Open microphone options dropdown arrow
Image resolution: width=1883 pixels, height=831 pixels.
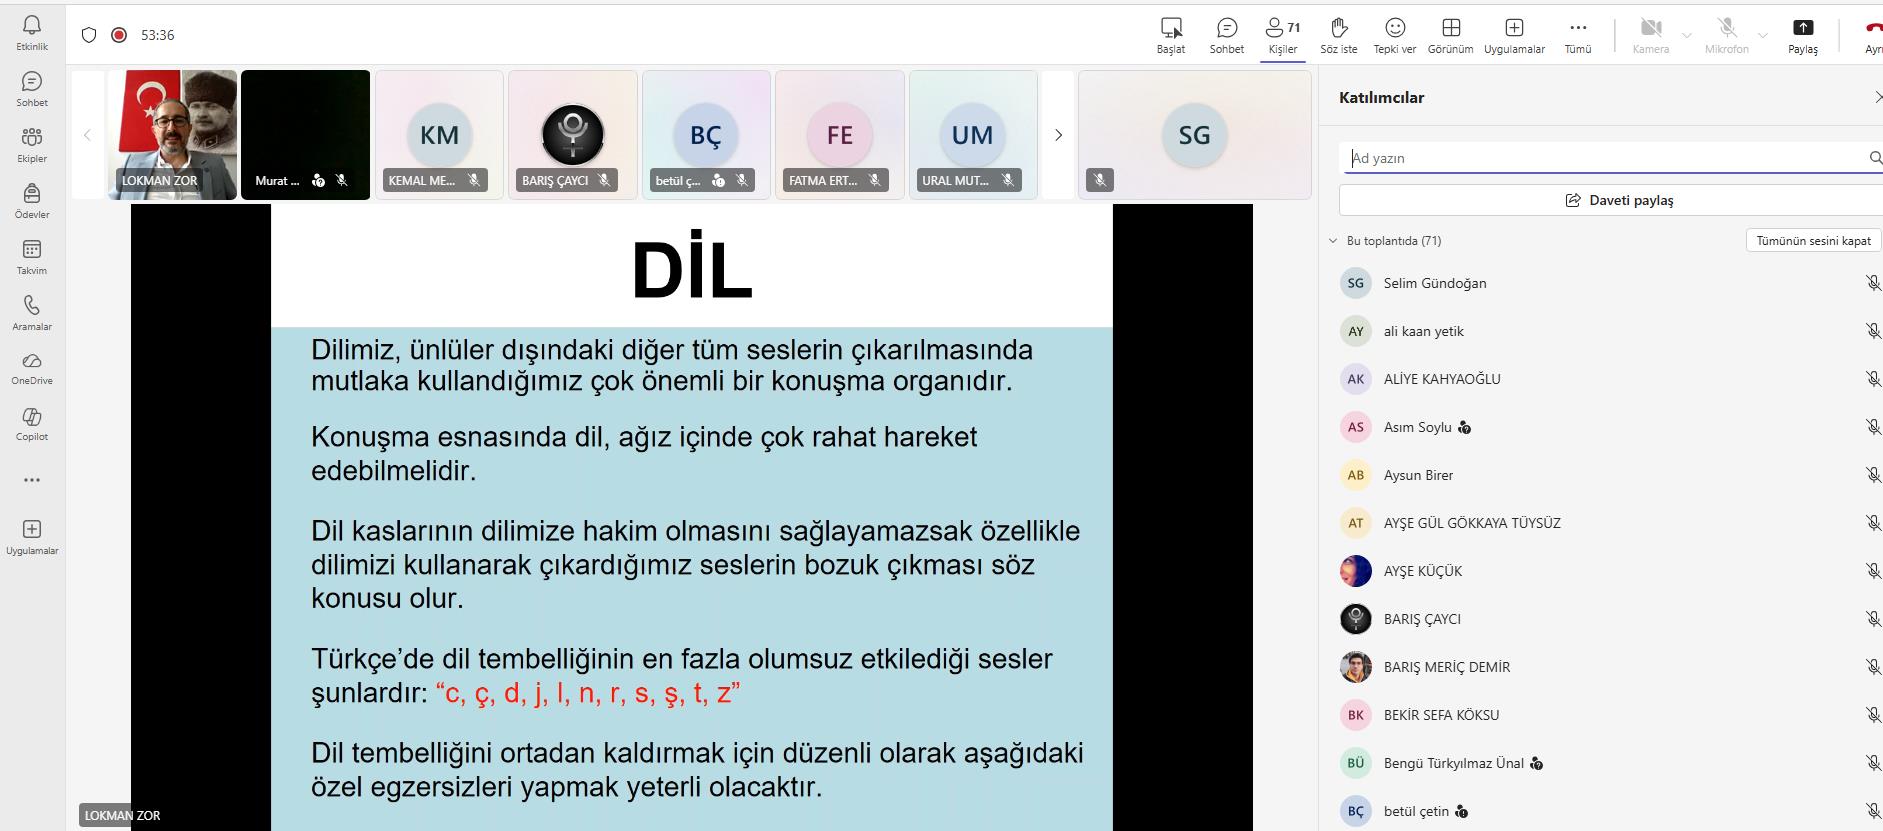1763,35
